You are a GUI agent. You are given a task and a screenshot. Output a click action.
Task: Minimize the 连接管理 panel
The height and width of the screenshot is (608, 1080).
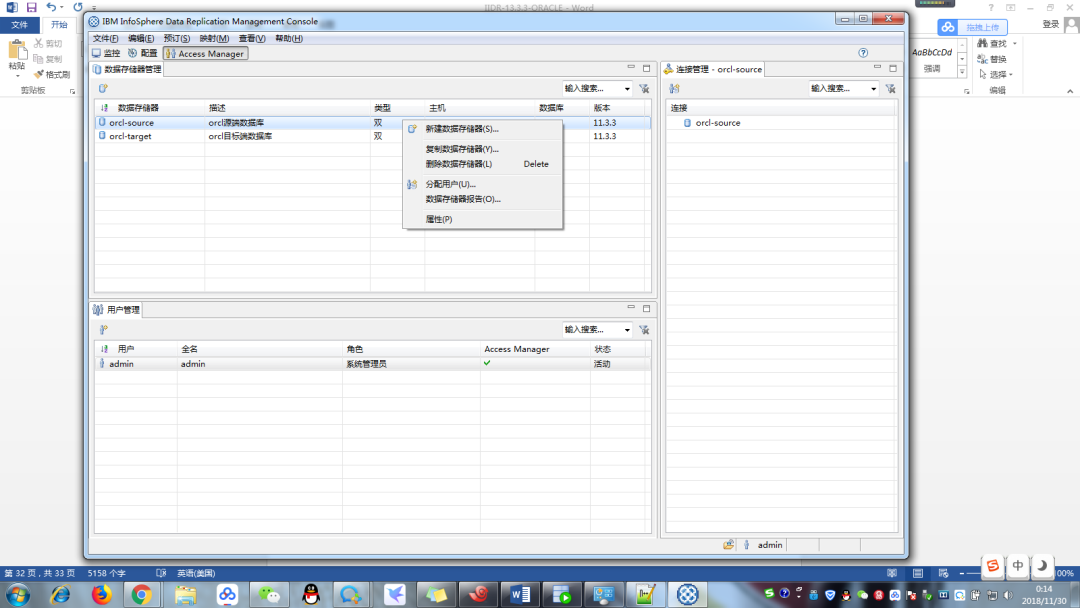pyautogui.click(x=878, y=67)
